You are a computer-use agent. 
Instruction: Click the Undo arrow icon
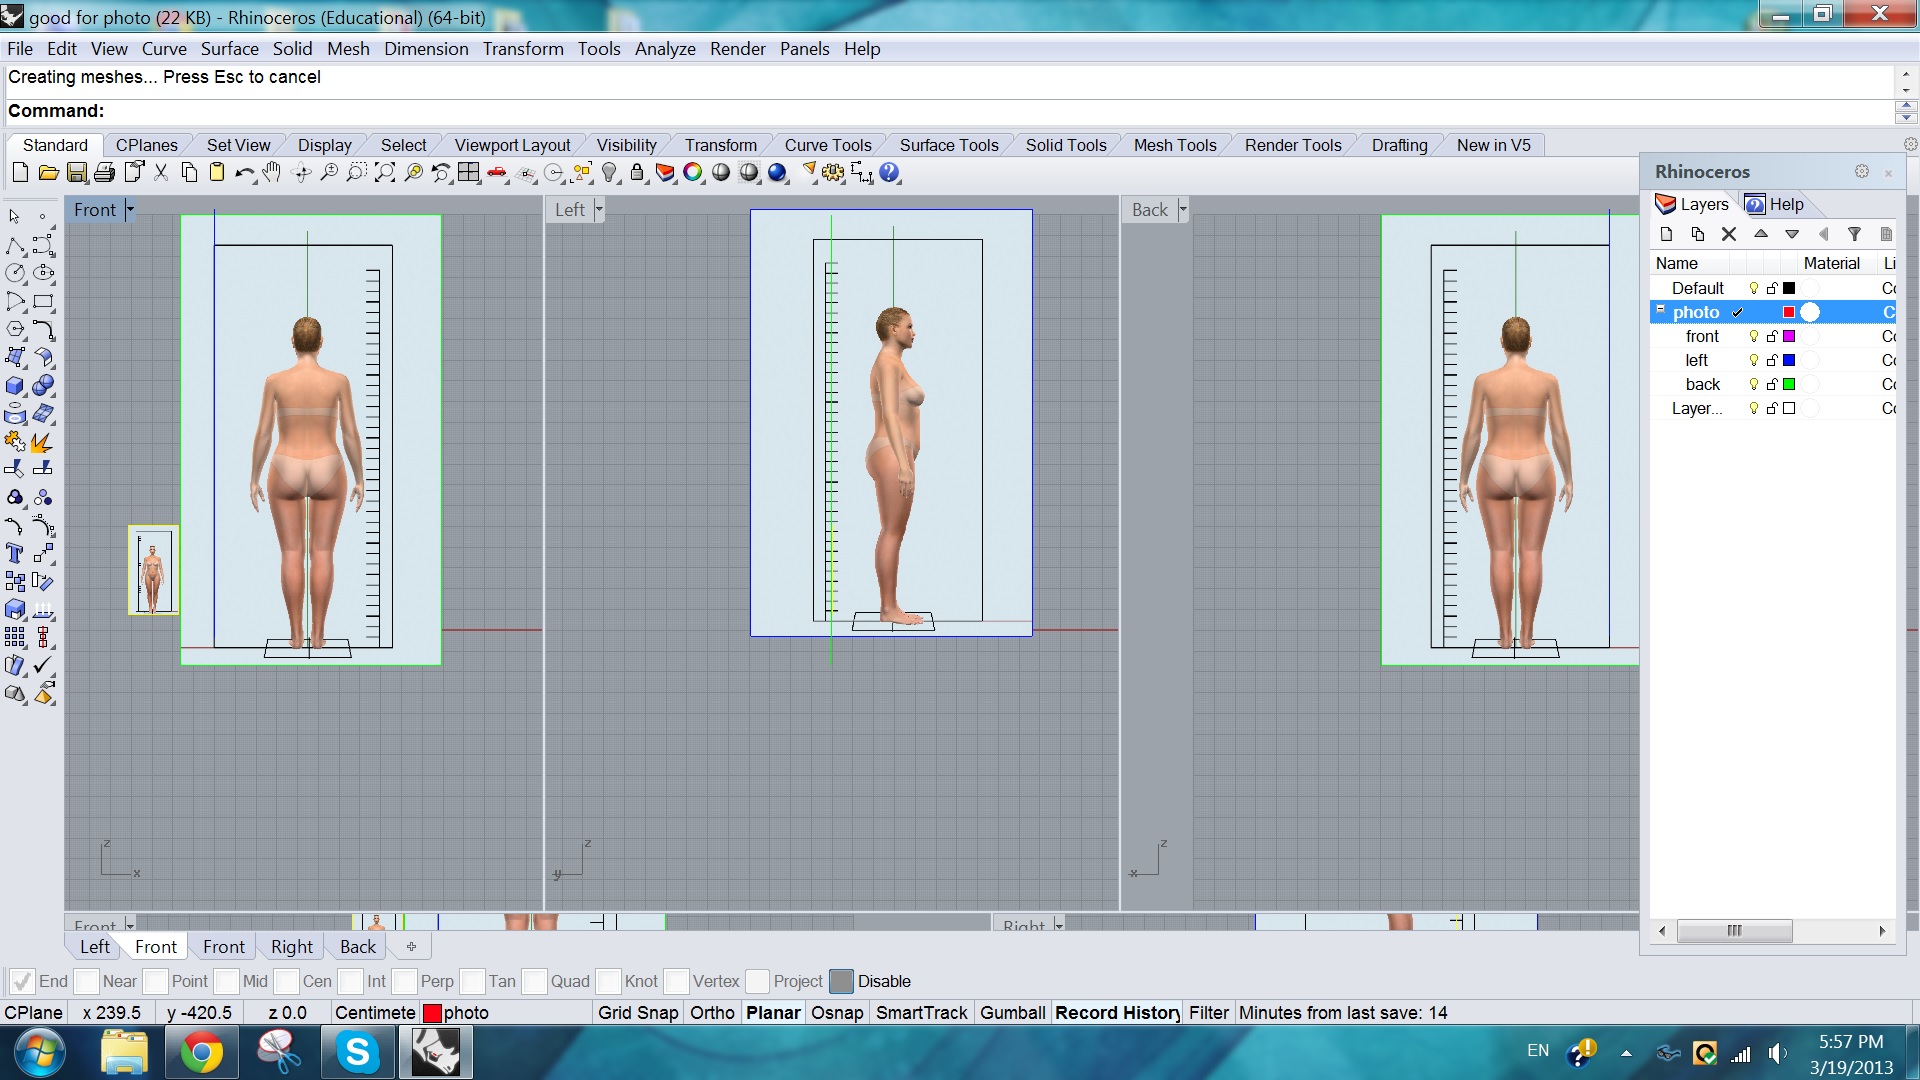[244, 173]
